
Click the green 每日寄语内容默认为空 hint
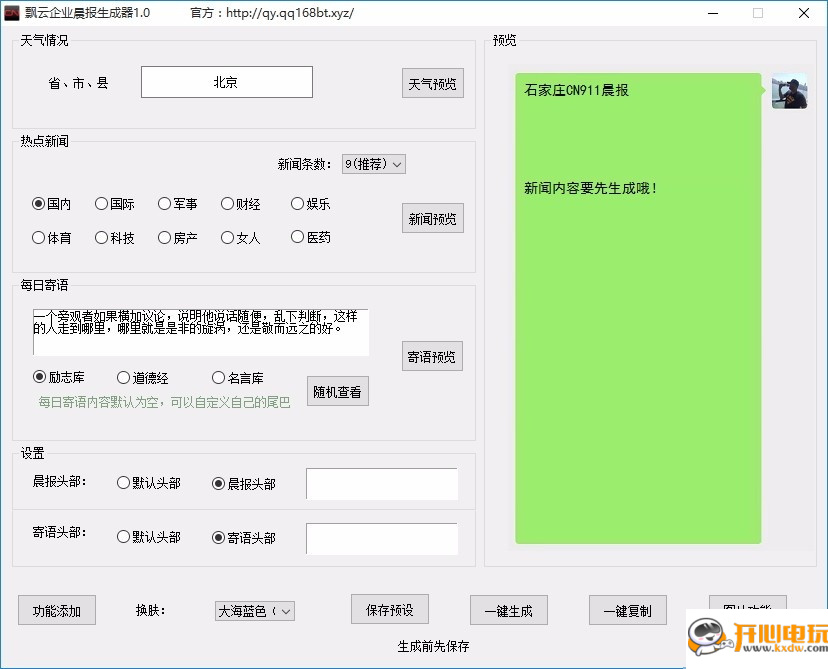(164, 402)
